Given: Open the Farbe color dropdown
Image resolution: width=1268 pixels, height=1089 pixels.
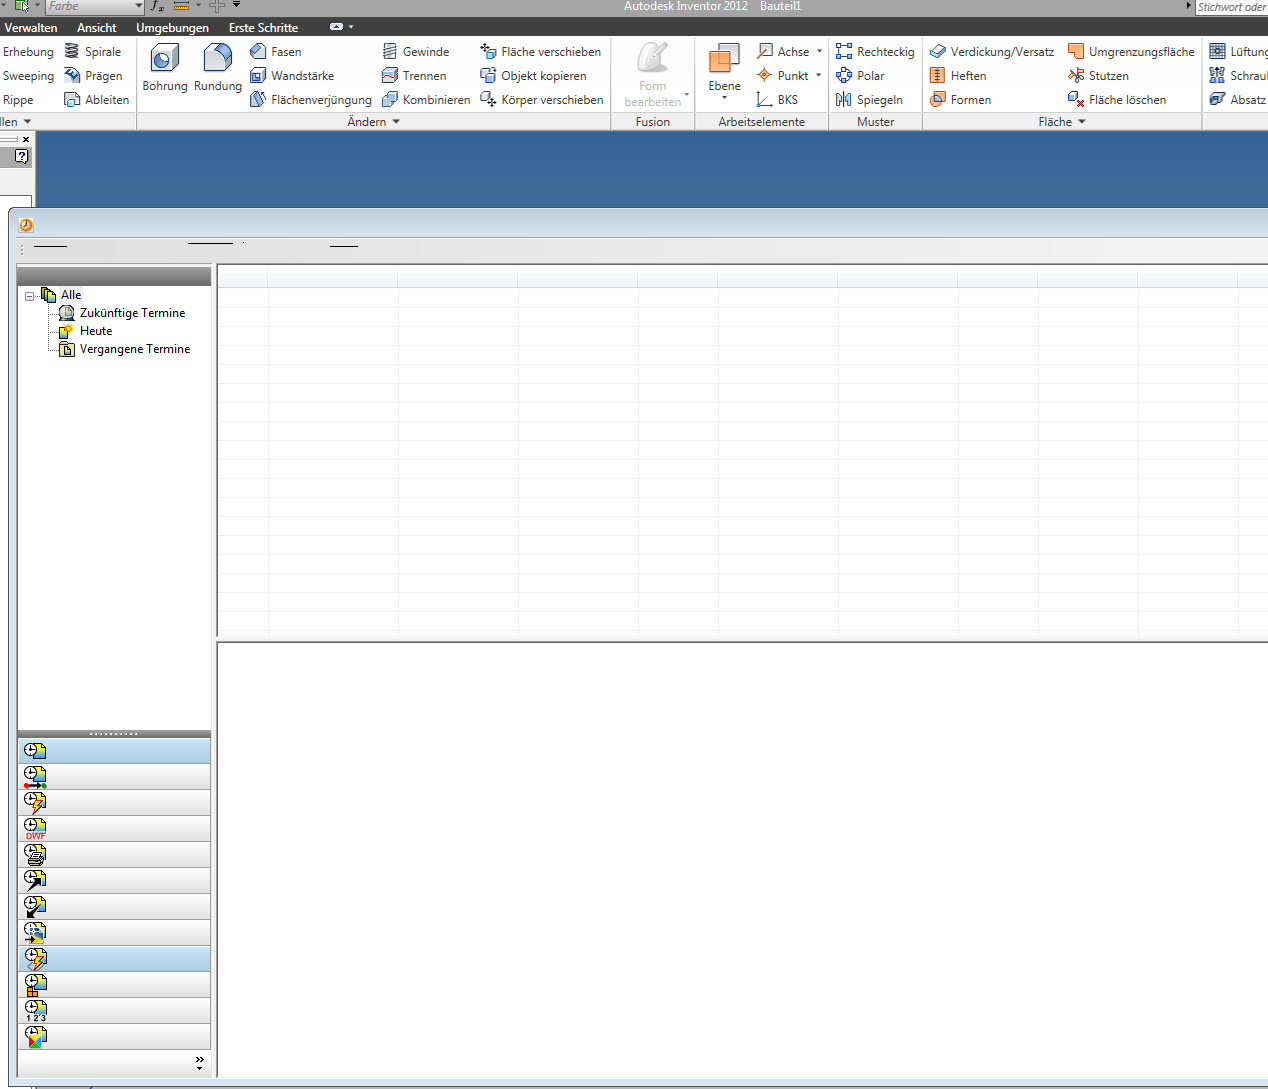Looking at the screenshot, I should (x=139, y=6).
